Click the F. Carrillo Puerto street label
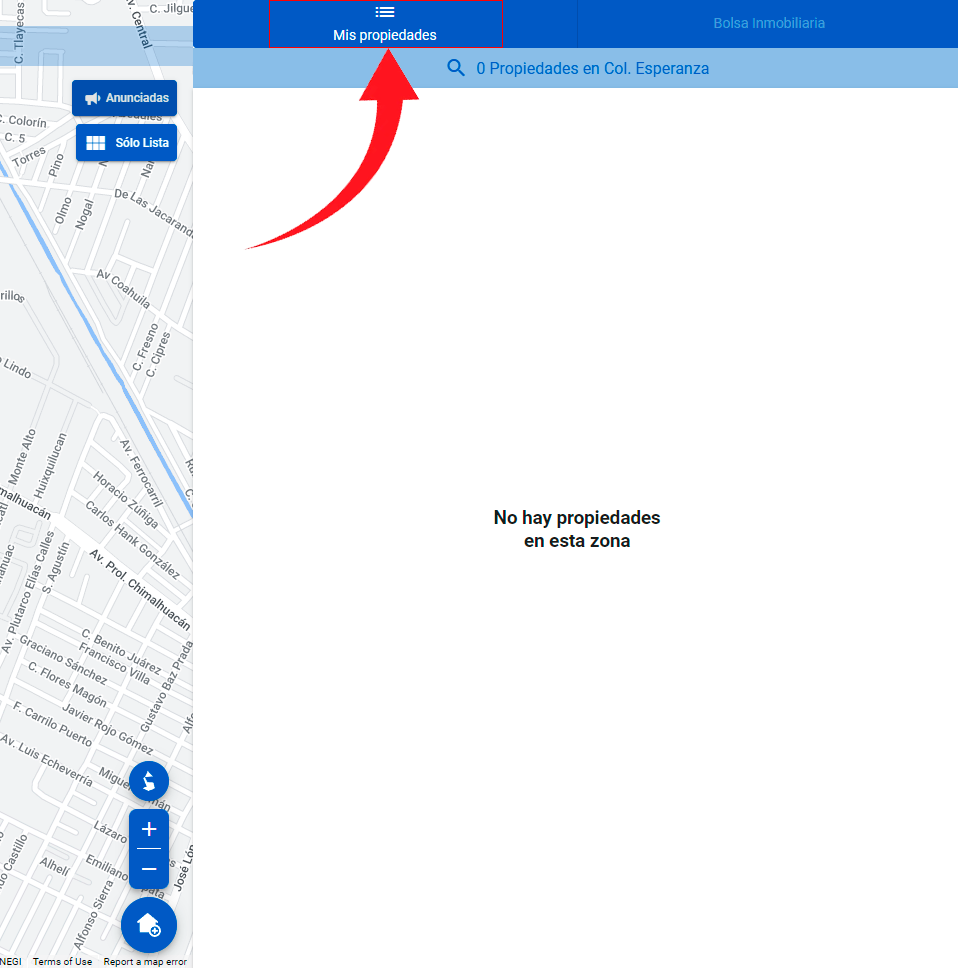This screenshot has height=968, width=958. coord(52,724)
